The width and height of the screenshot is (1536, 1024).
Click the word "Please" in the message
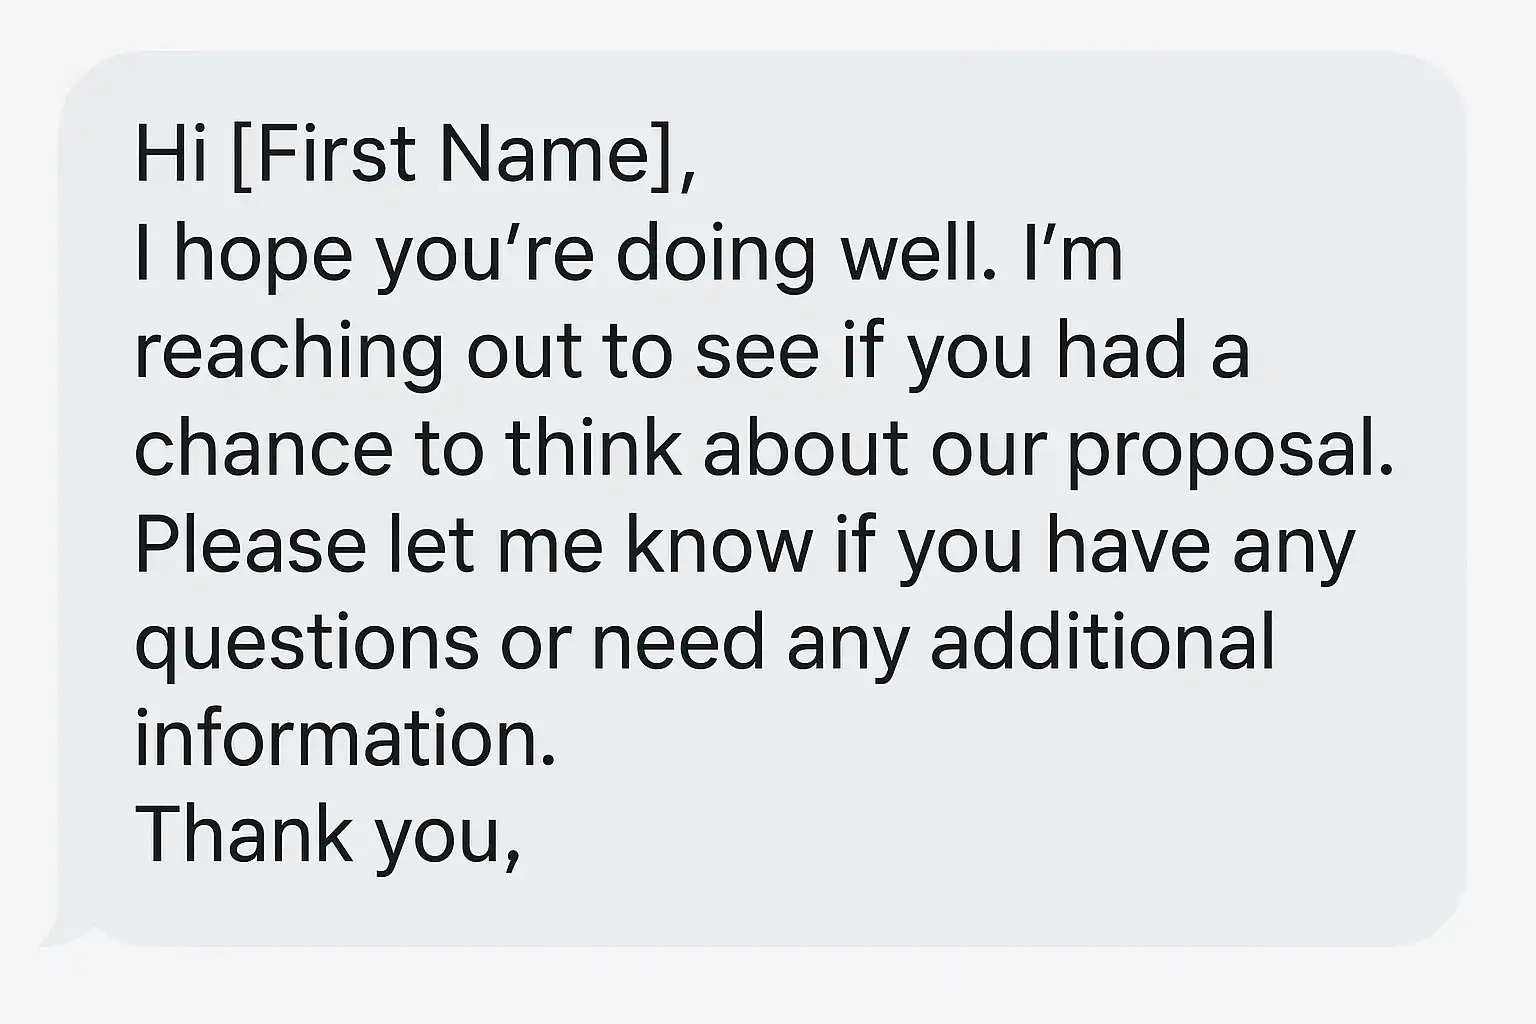tap(250, 545)
